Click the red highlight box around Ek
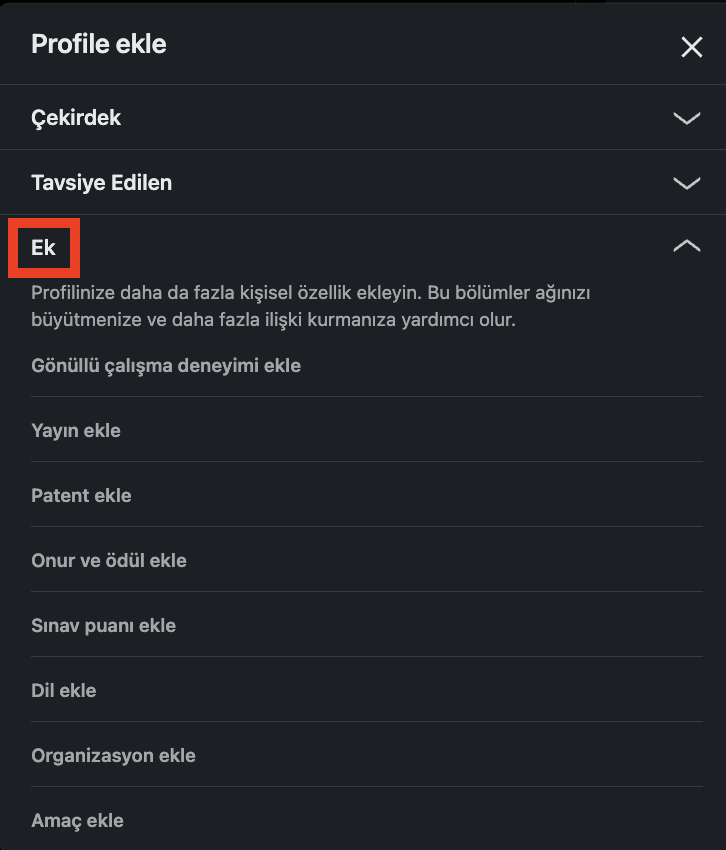 (44, 248)
